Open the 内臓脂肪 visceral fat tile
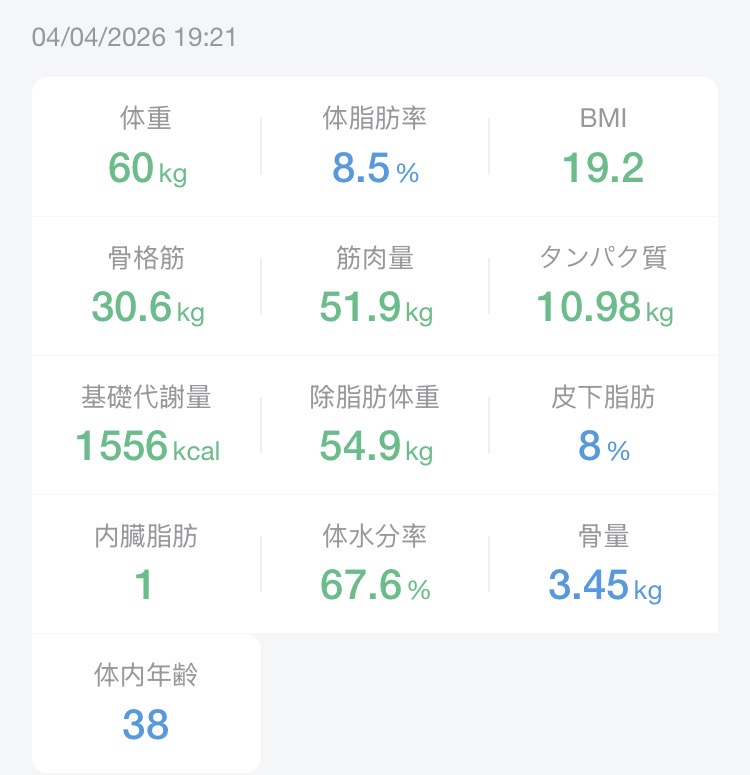The image size is (750, 775). click(146, 564)
